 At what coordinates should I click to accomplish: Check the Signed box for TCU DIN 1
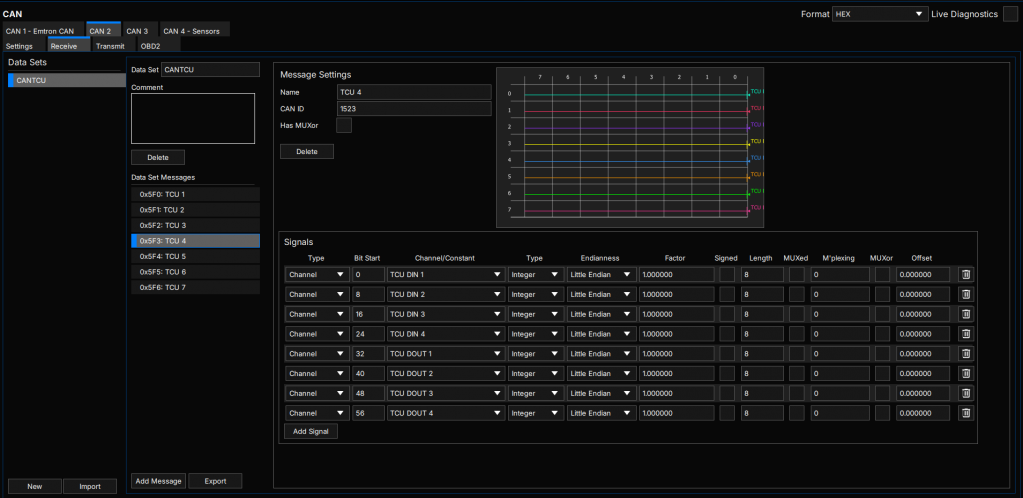click(x=726, y=274)
